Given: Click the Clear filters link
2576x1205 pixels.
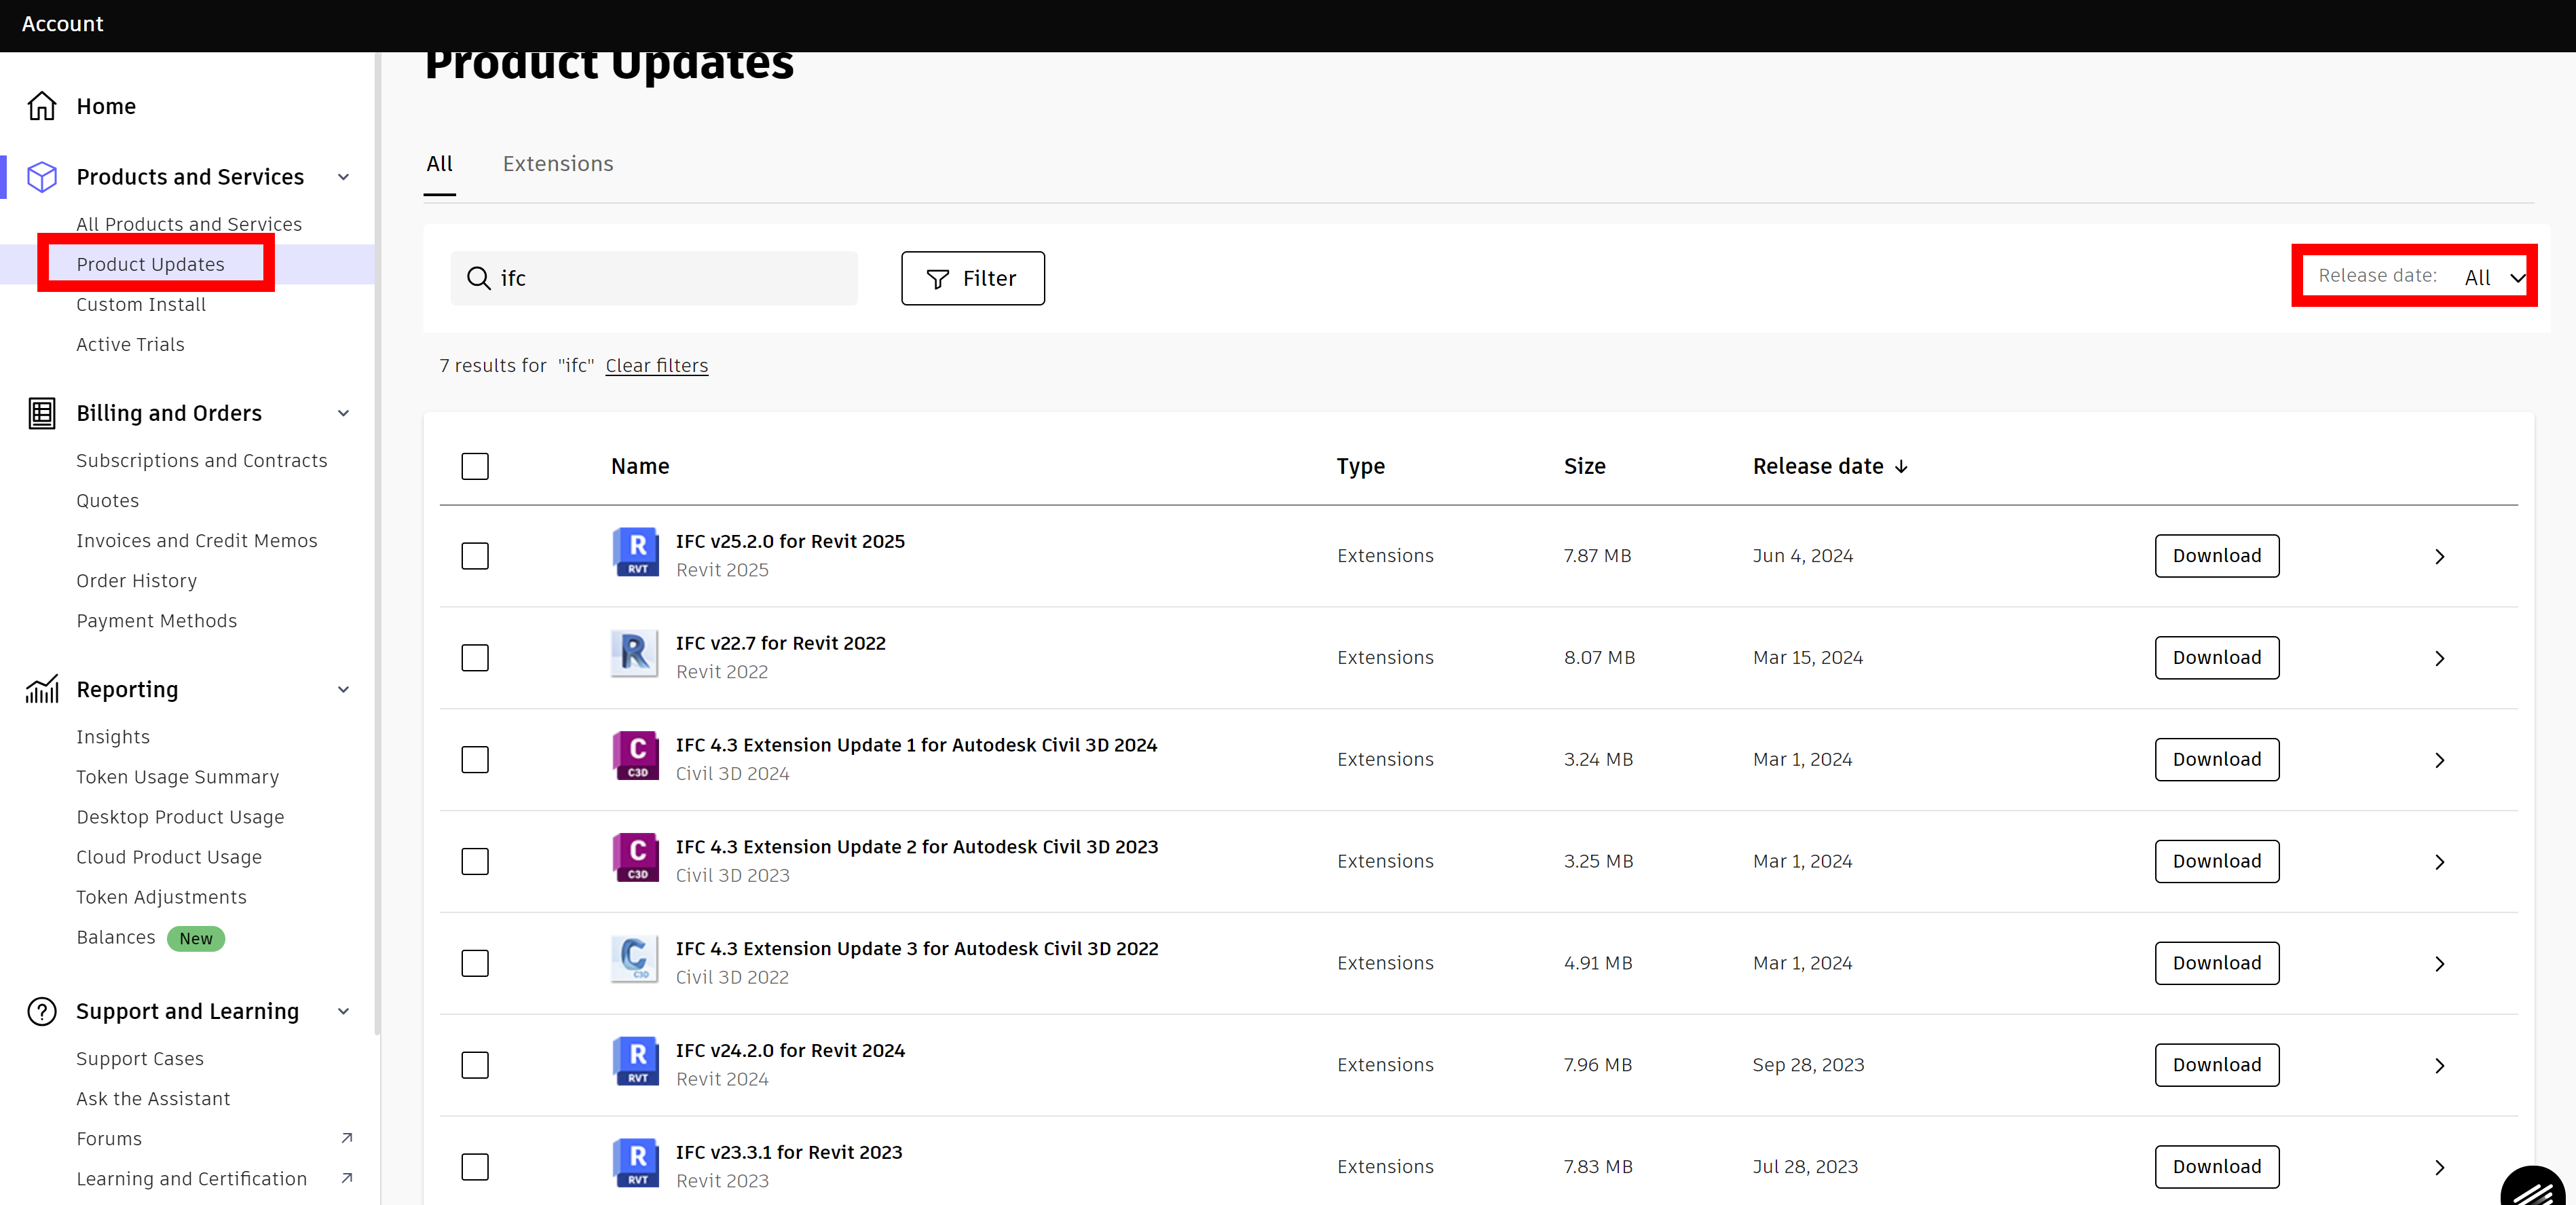Looking at the screenshot, I should coord(656,365).
